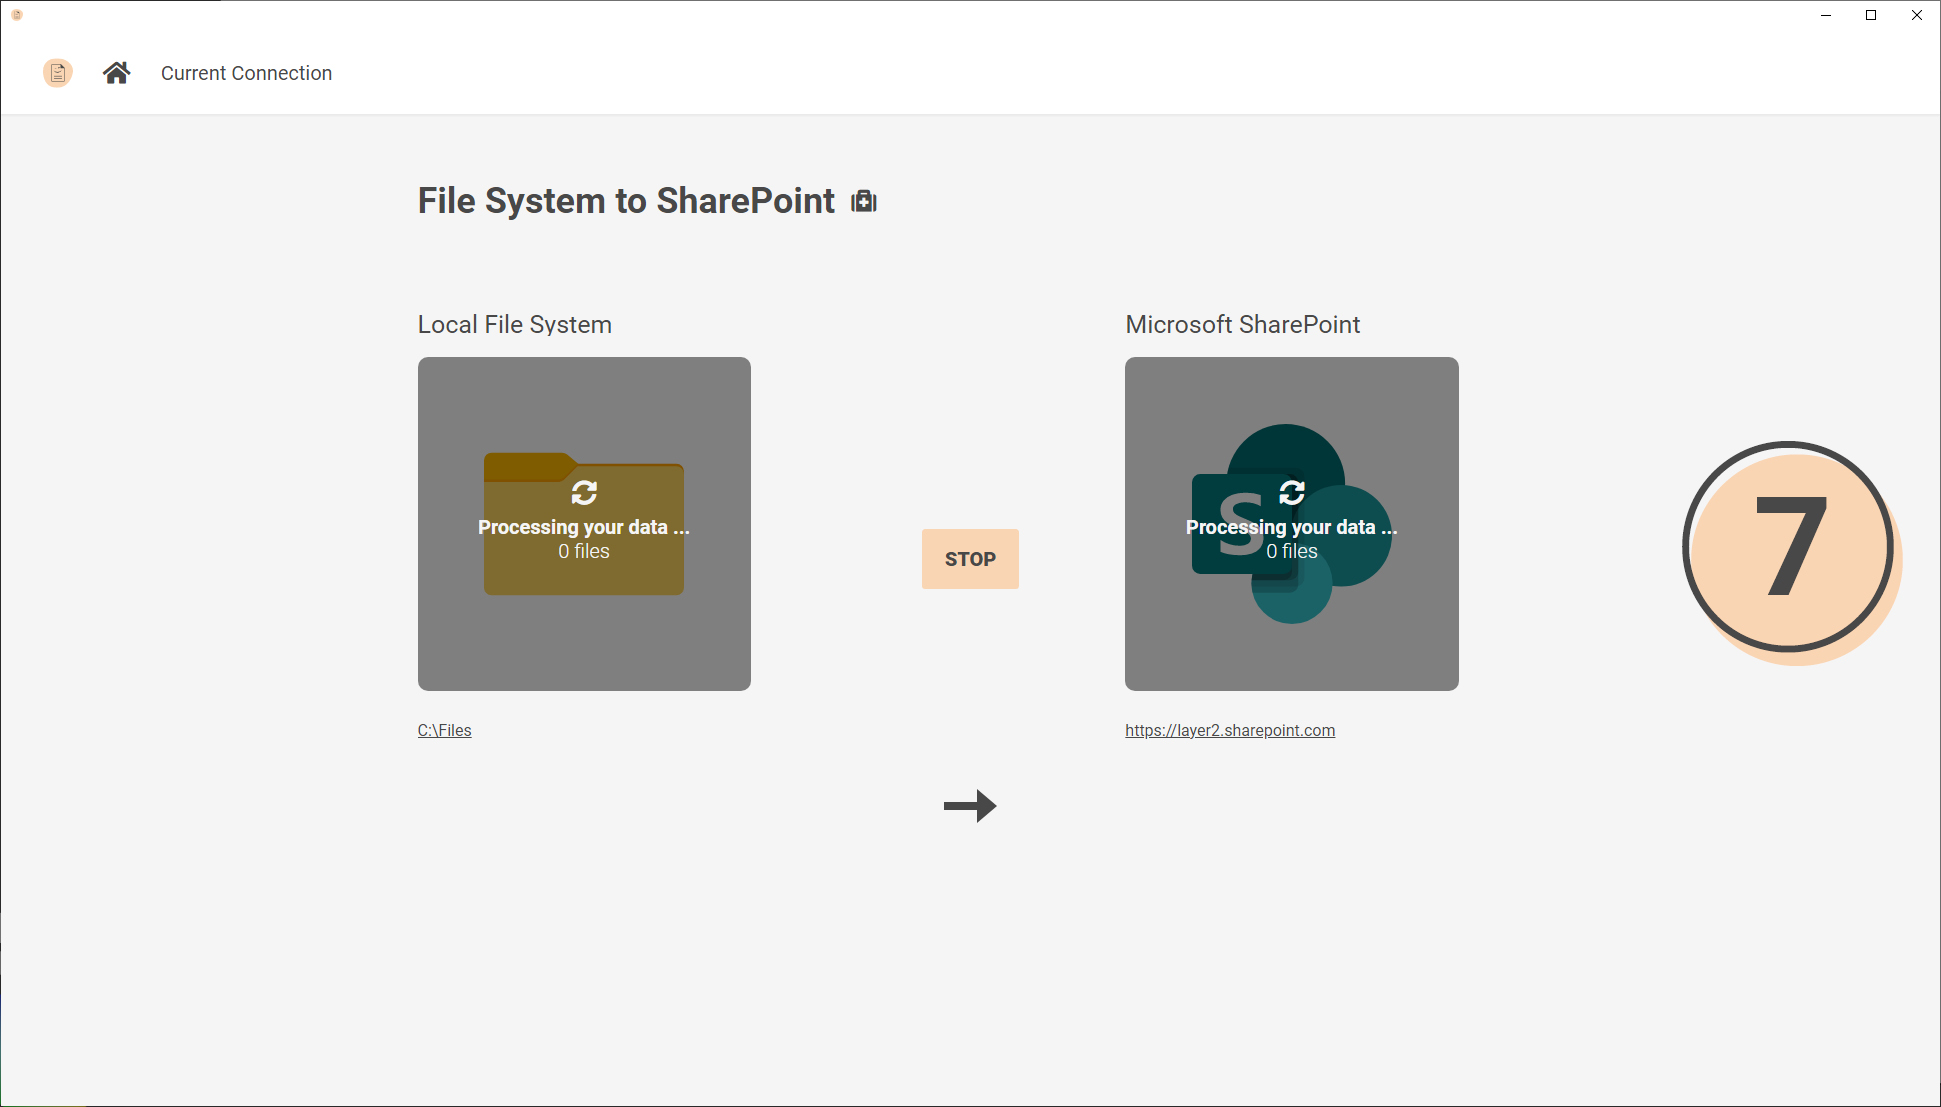Click the sync icon on folder tile
The image size is (1941, 1107).
584,492
